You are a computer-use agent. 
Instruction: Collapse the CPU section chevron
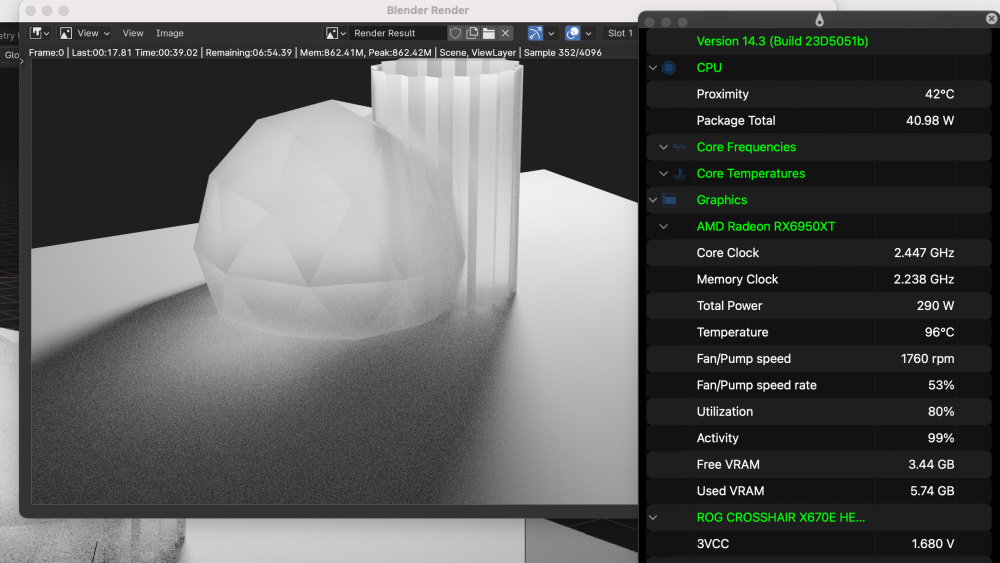tap(652, 68)
